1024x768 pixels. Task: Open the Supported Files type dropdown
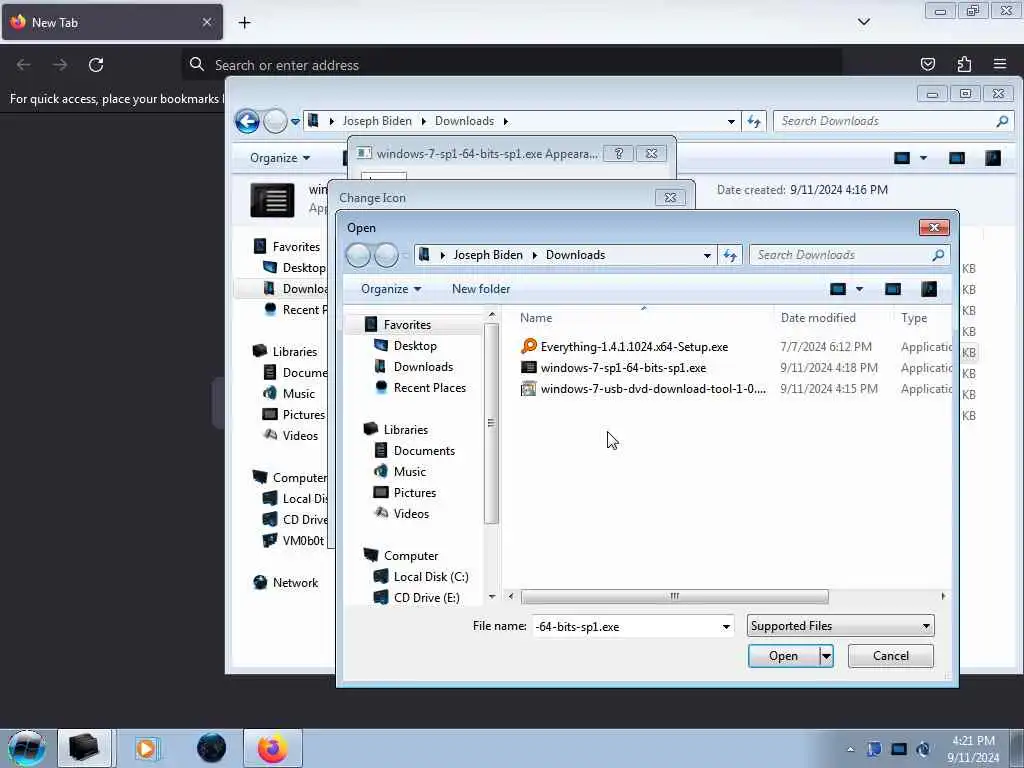(x=840, y=626)
